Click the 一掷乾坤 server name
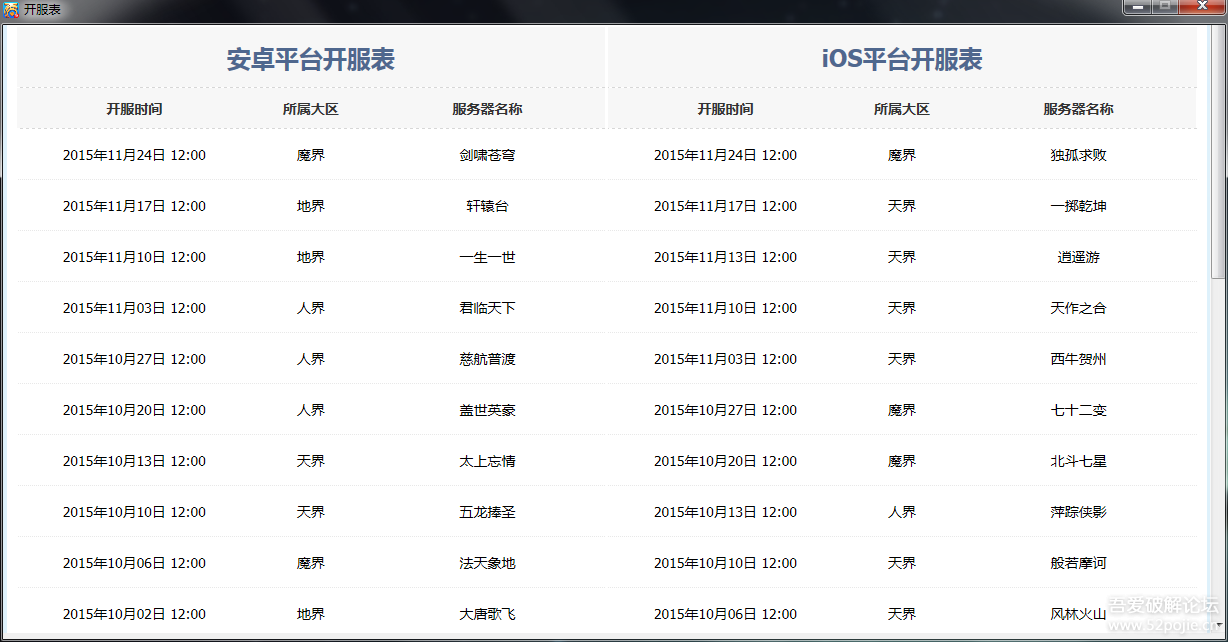1228x642 pixels. (x=1078, y=206)
